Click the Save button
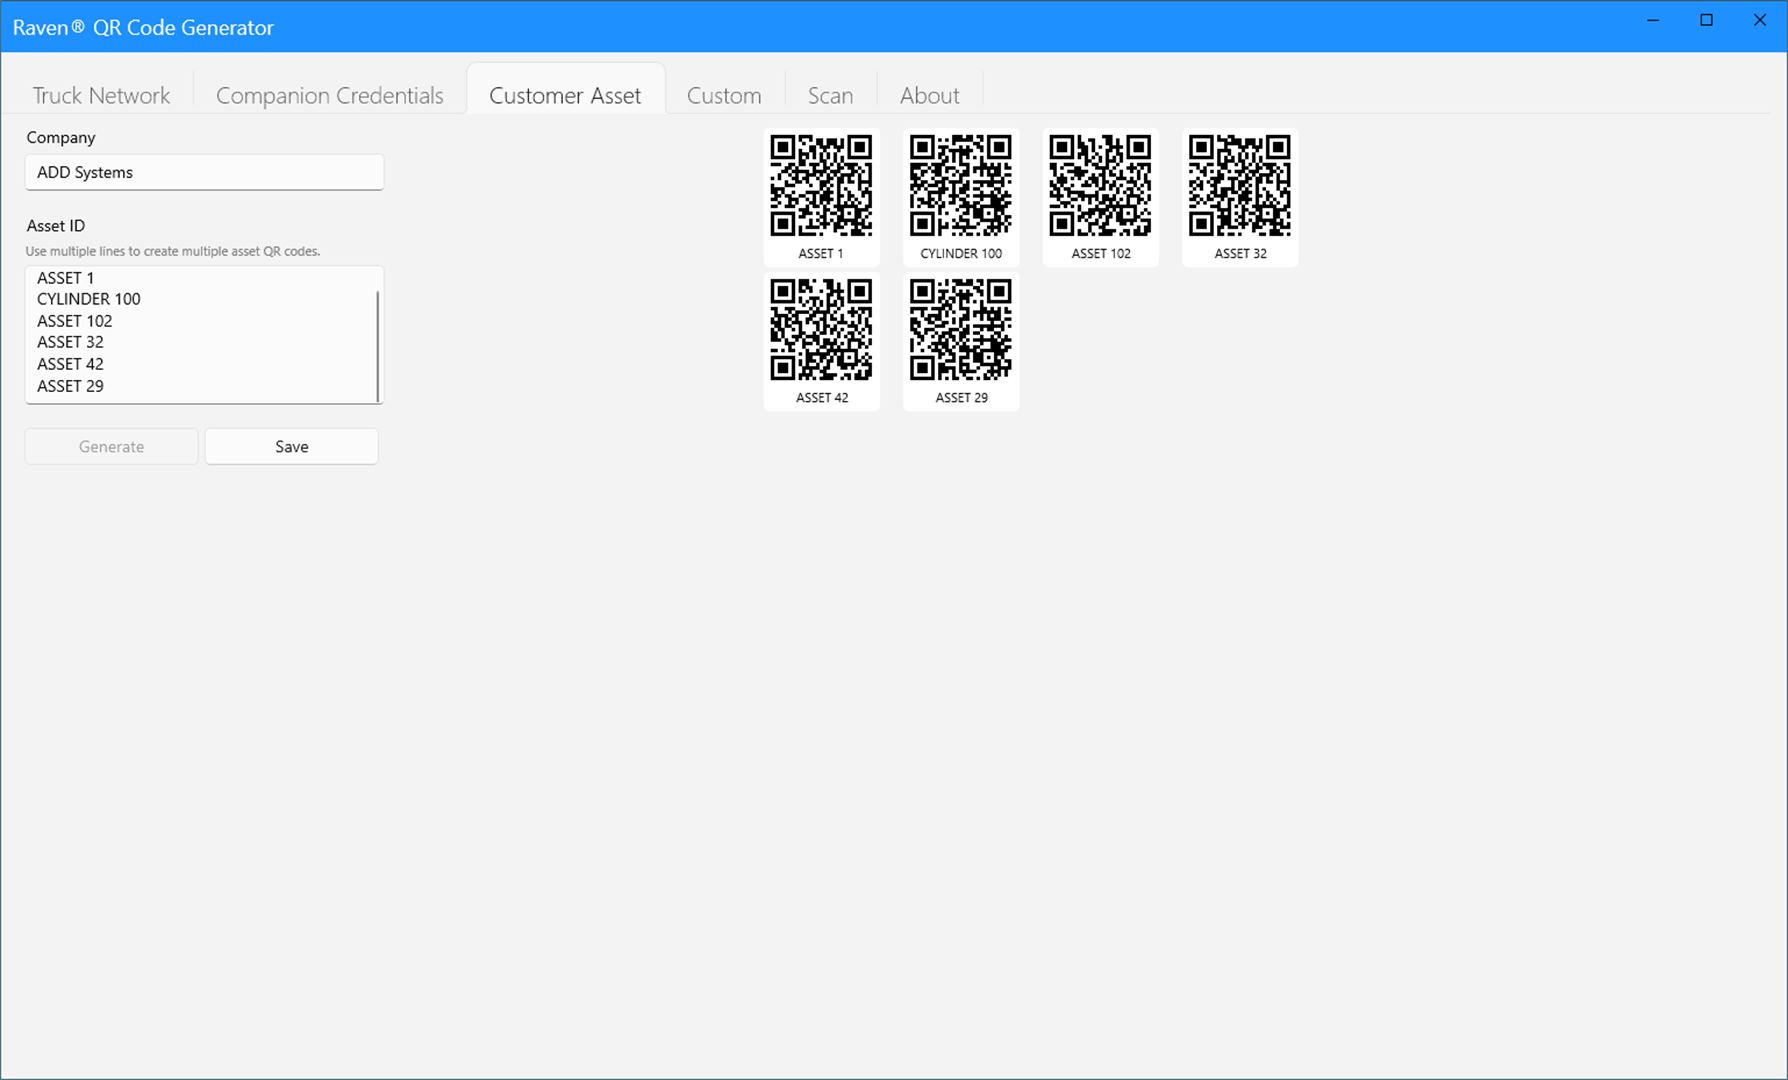Screen dimensions: 1788x1080 [291, 446]
